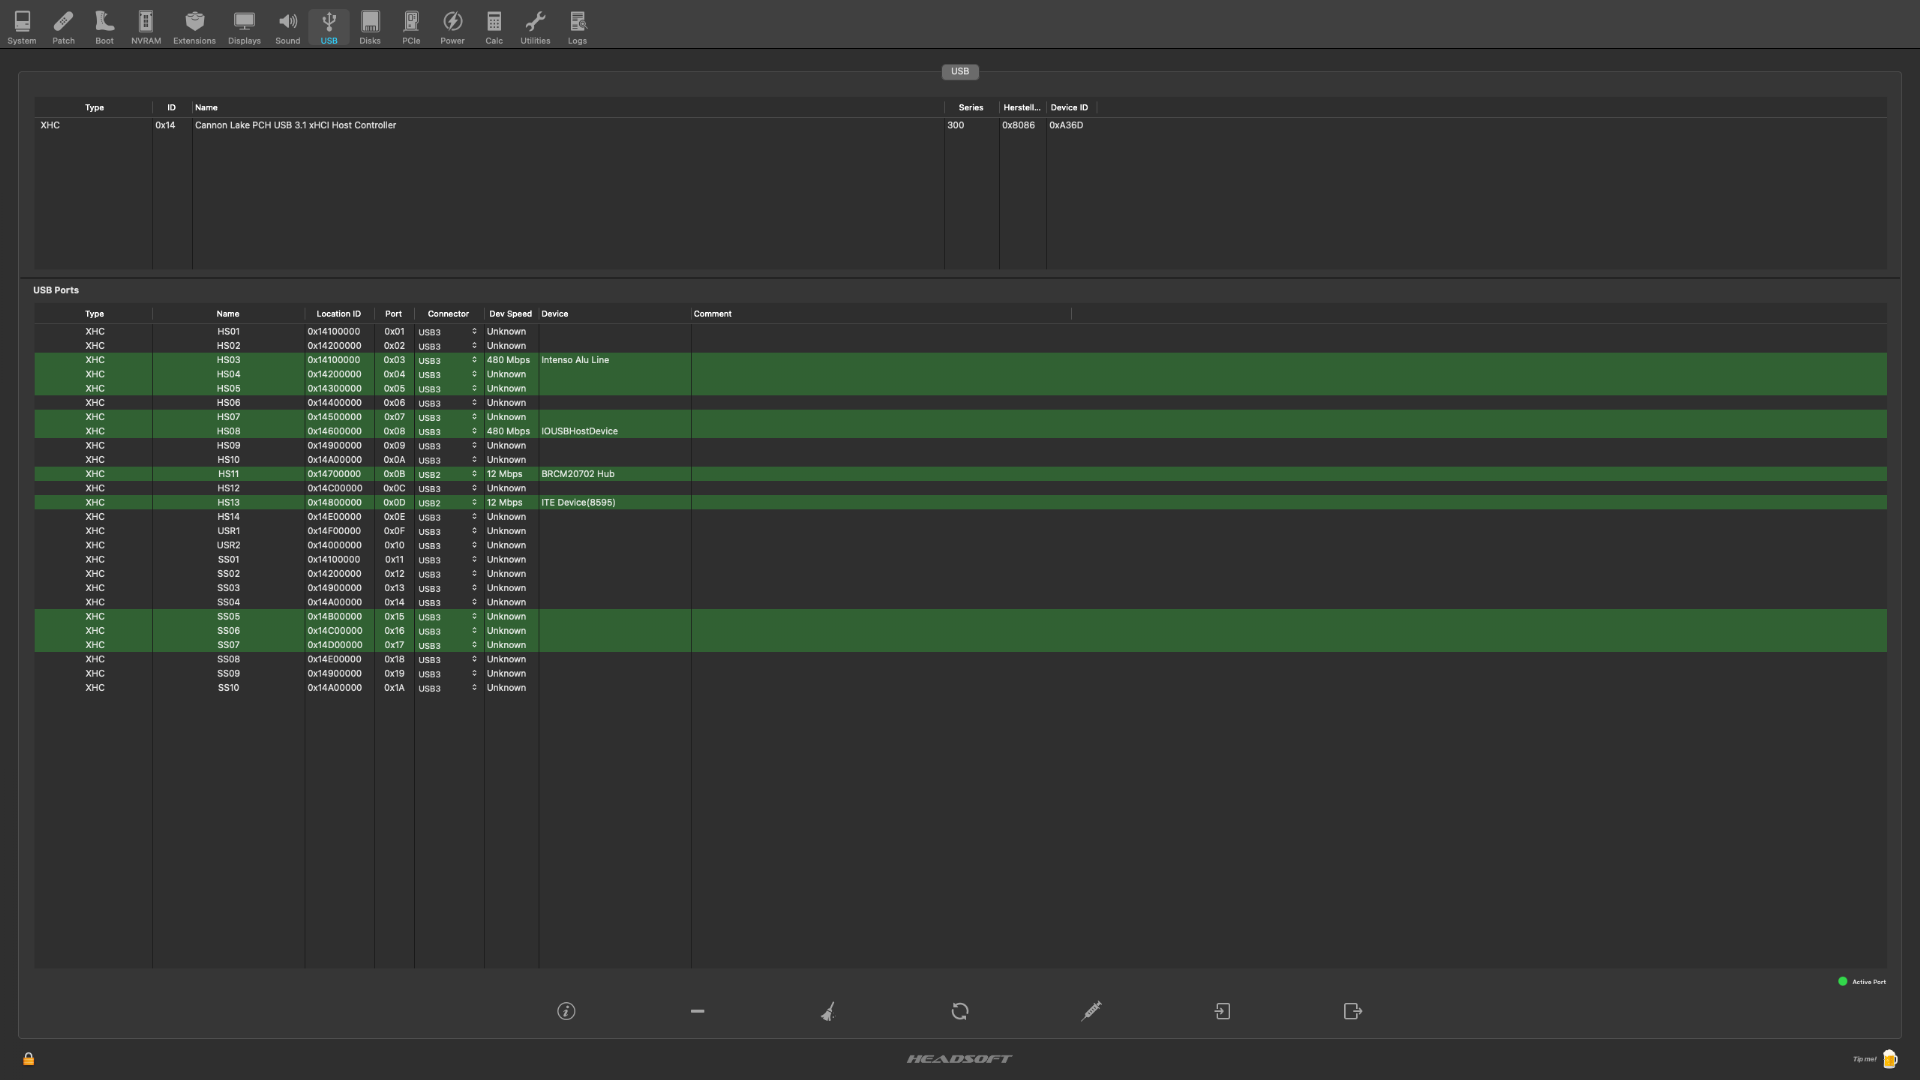Click the Location ID column header
The width and height of the screenshot is (1920, 1080).
[338, 314]
